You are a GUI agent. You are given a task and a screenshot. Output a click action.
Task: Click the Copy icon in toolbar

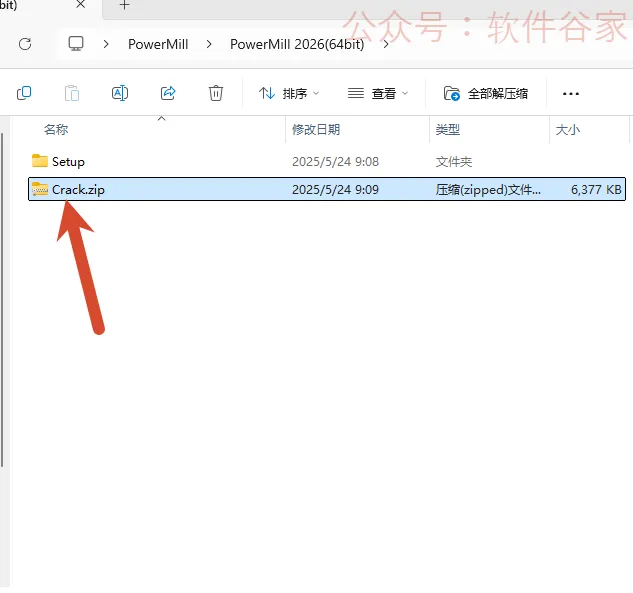pyautogui.click(x=24, y=93)
